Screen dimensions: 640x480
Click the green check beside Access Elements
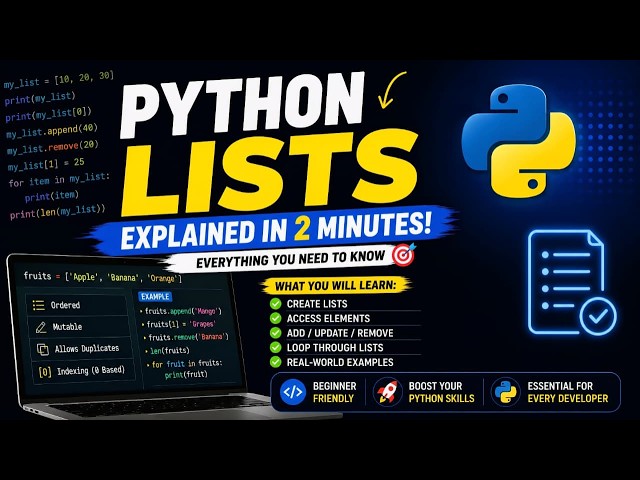pyautogui.click(x=276, y=318)
